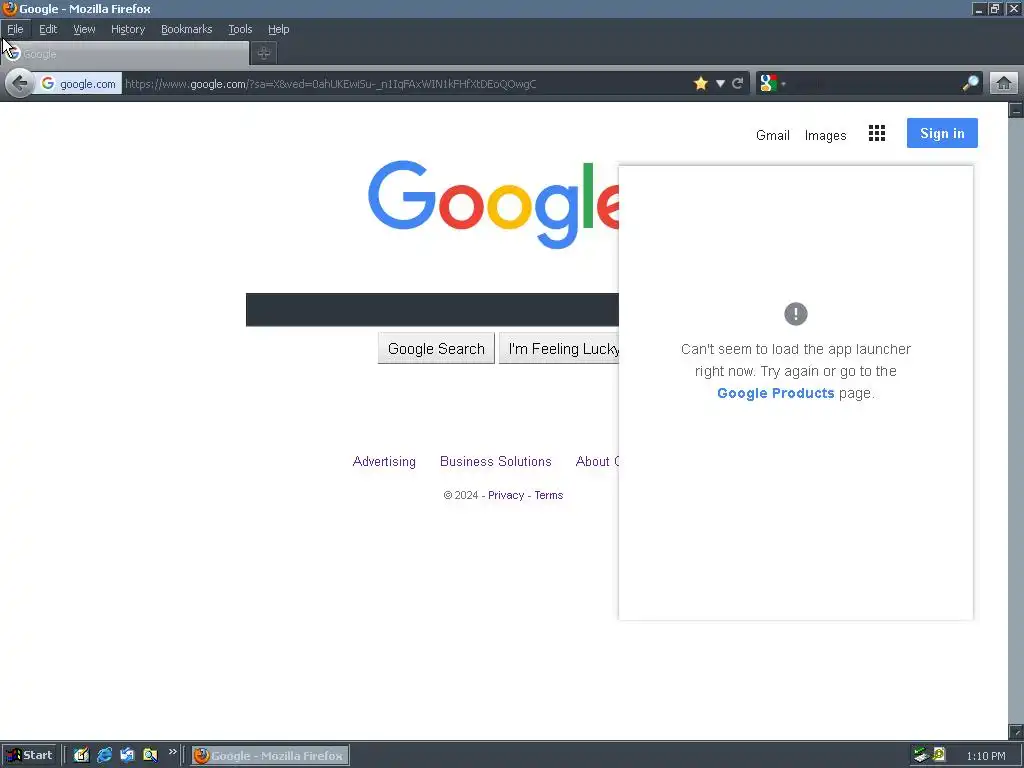Click the blue Sign in button
The width and height of the screenshot is (1024, 768).
tap(942, 133)
